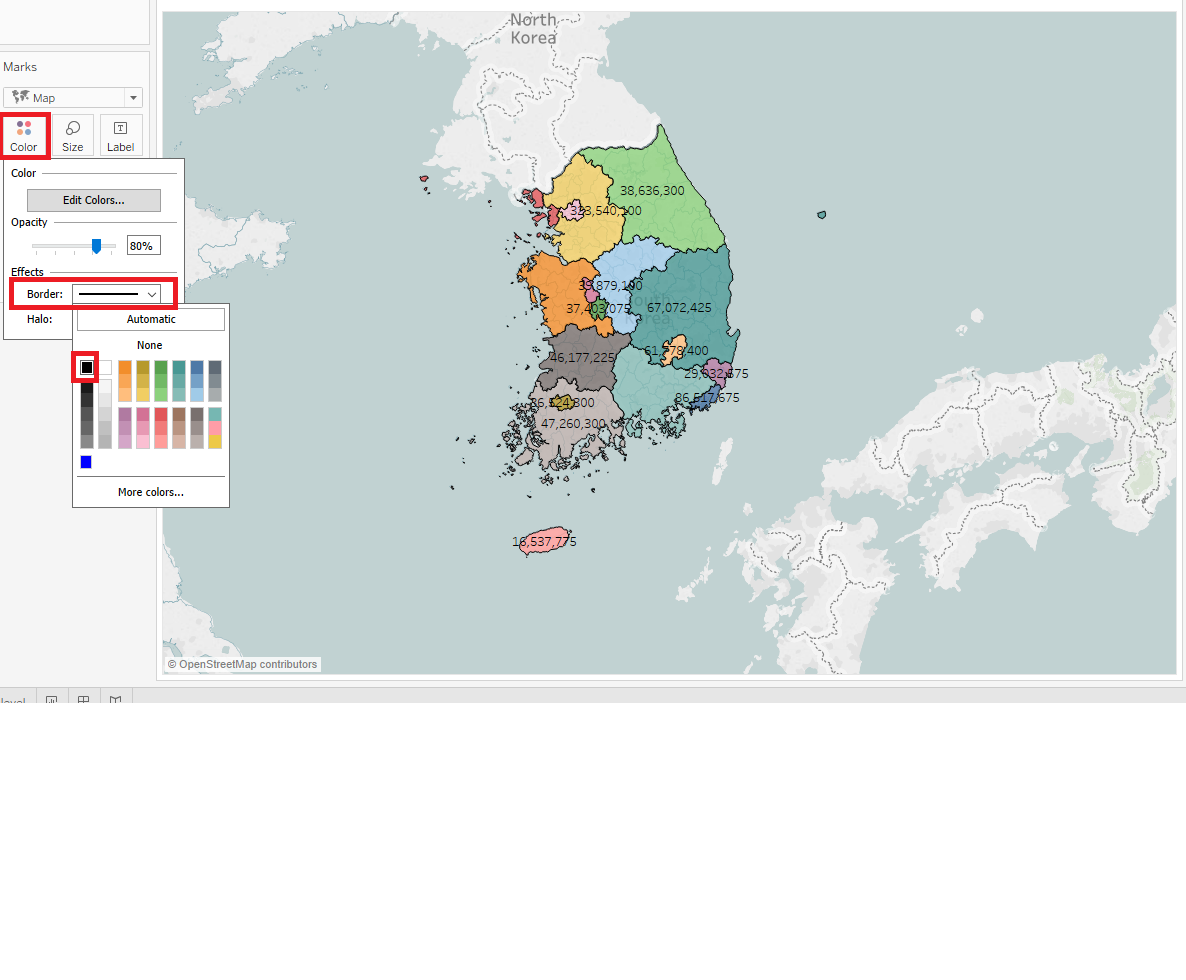Select None for border color
The image size is (1186, 980).
(150, 345)
